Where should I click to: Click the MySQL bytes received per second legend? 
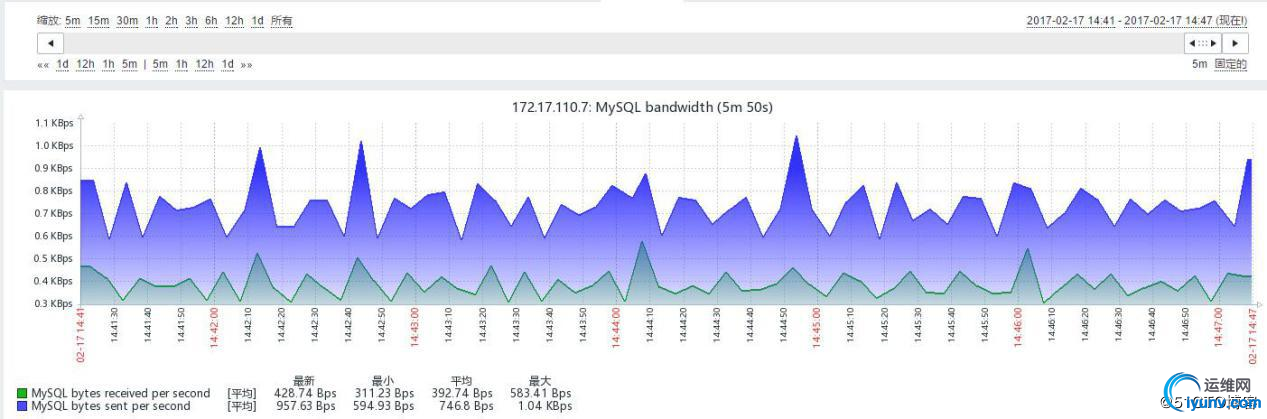point(121,394)
